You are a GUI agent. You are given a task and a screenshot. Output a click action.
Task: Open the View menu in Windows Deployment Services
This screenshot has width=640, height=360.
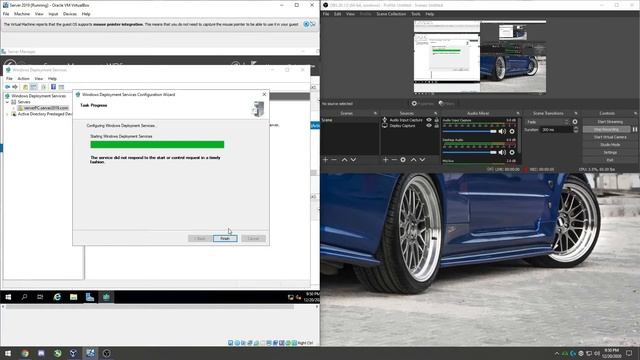point(39,78)
